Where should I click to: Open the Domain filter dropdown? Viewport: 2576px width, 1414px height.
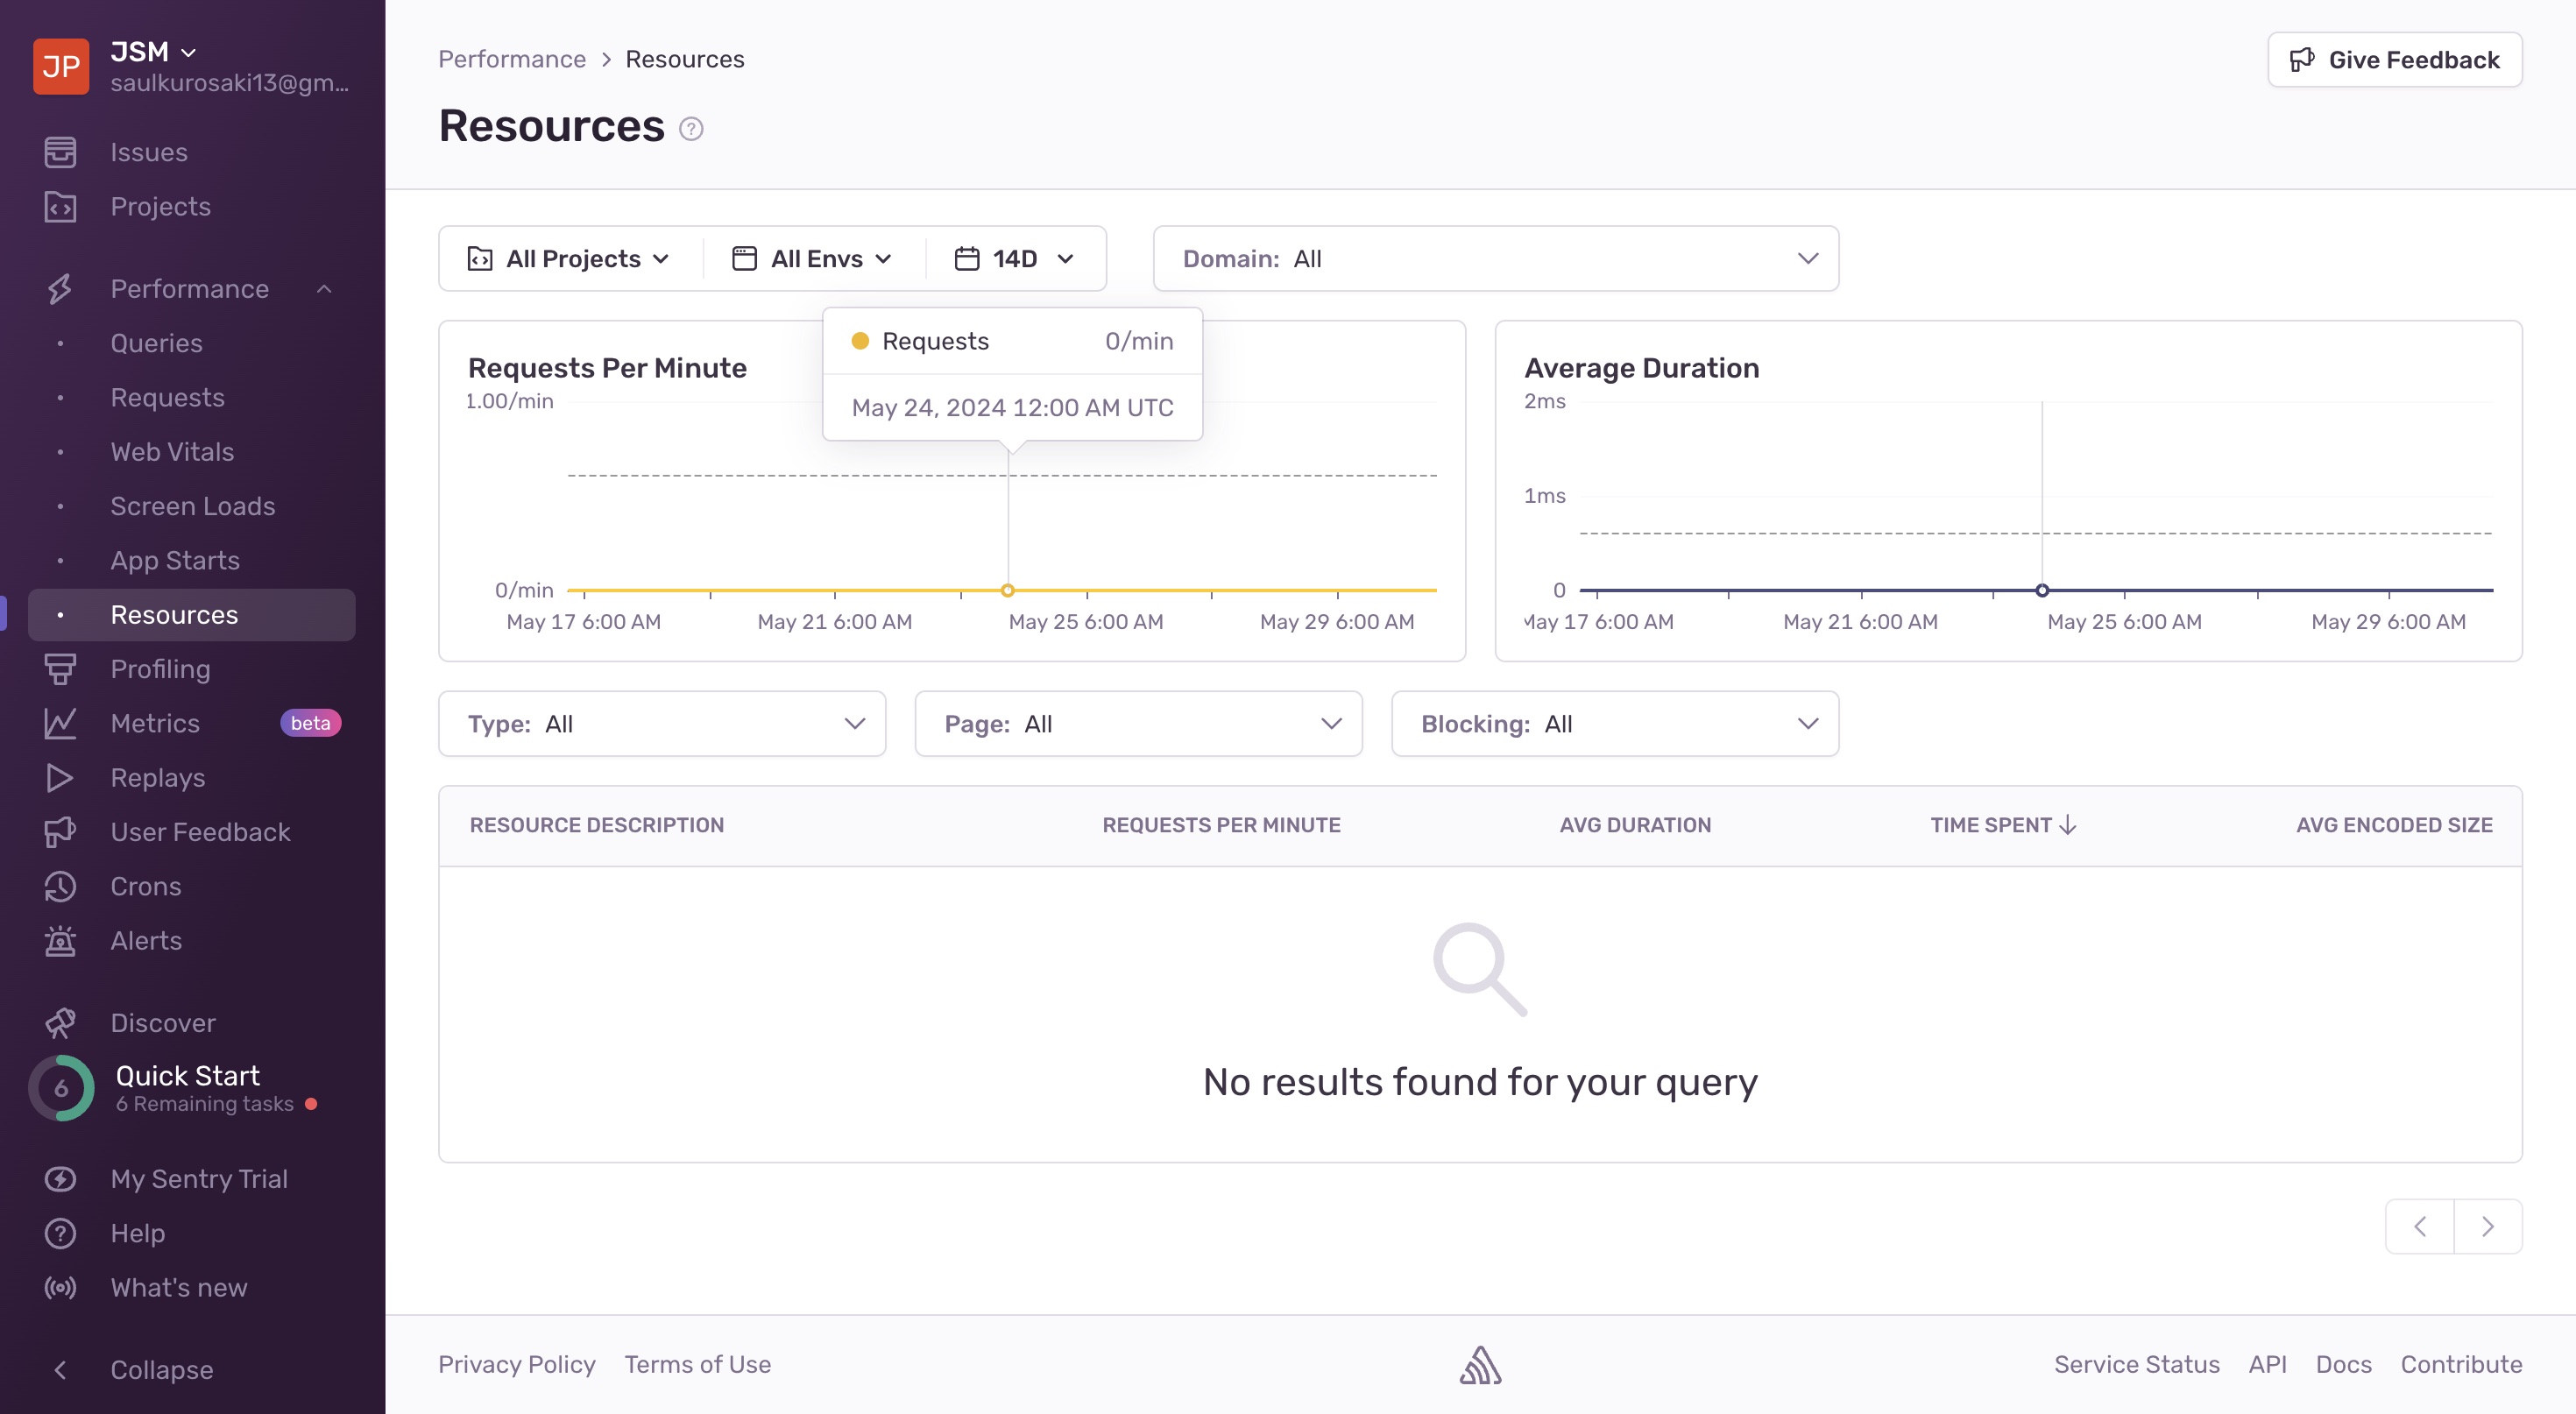[1495, 259]
